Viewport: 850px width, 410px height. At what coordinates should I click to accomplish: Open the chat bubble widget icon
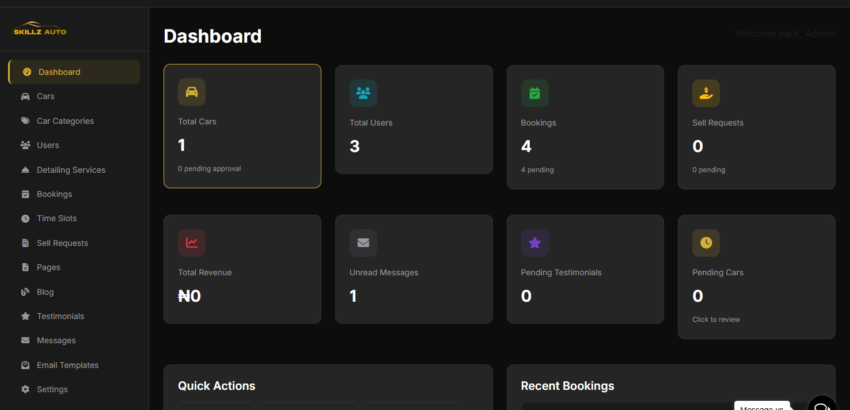(822, 406)
